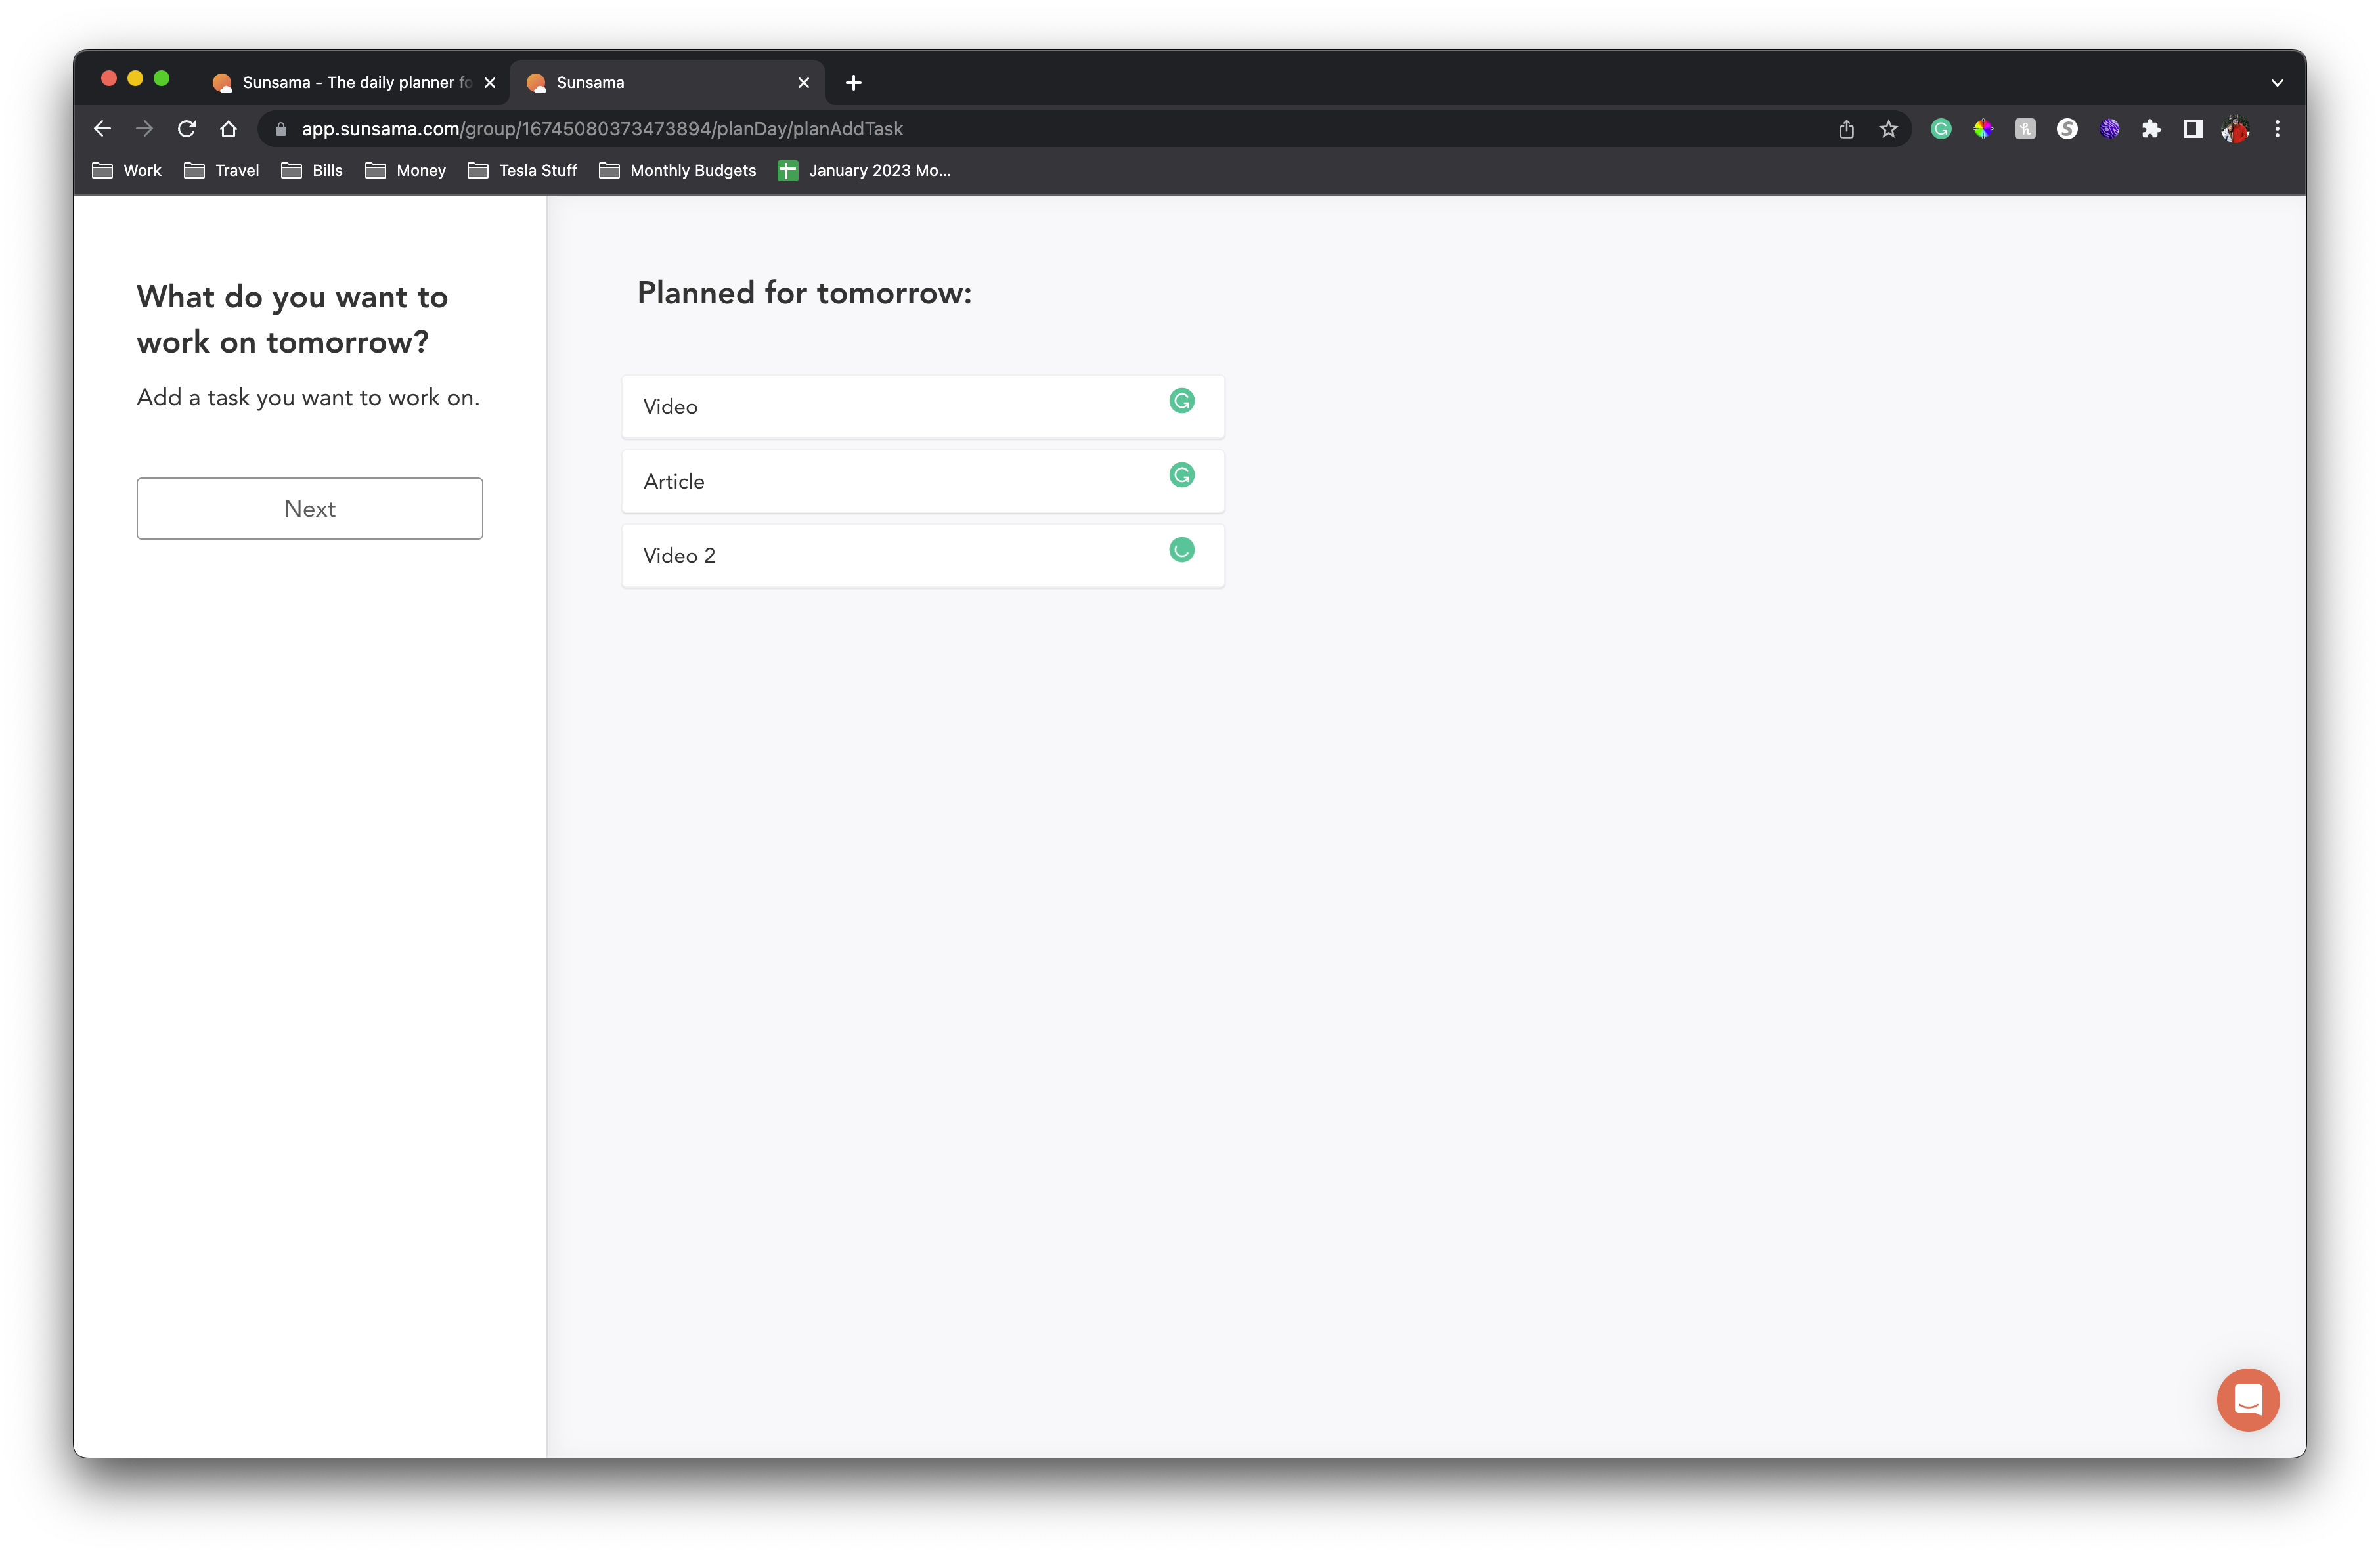Open the tab search chevron
This screenshot has height=1555, width=2380.
click(2277, 82)
